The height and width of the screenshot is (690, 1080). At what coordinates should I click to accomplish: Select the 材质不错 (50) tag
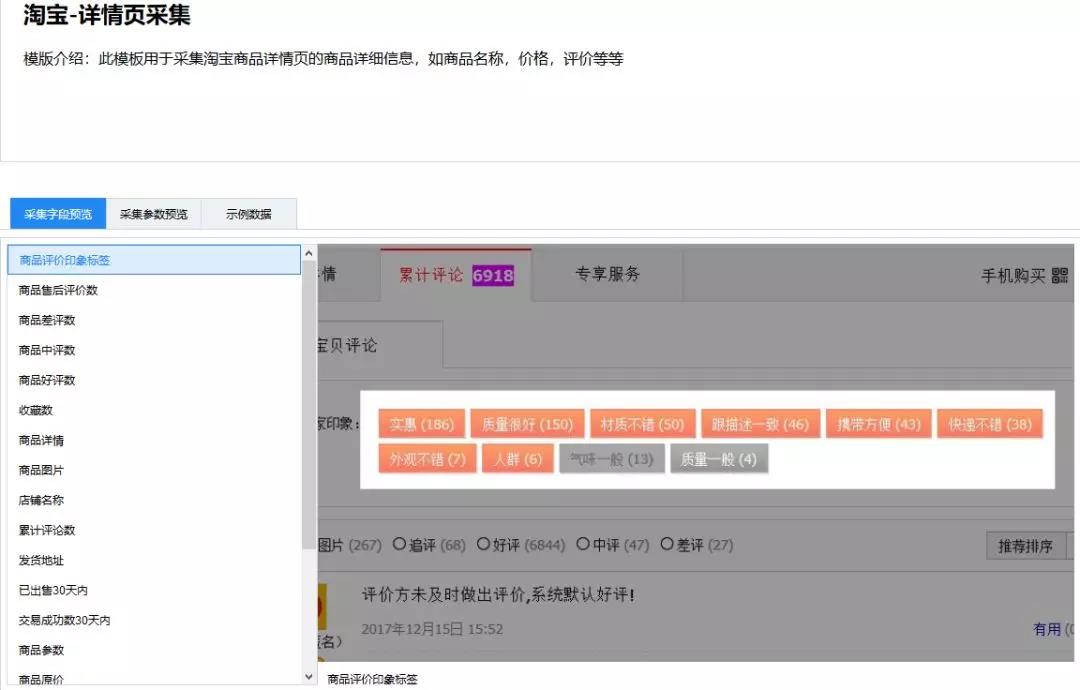pyautogui.click(x=643, y=424)
